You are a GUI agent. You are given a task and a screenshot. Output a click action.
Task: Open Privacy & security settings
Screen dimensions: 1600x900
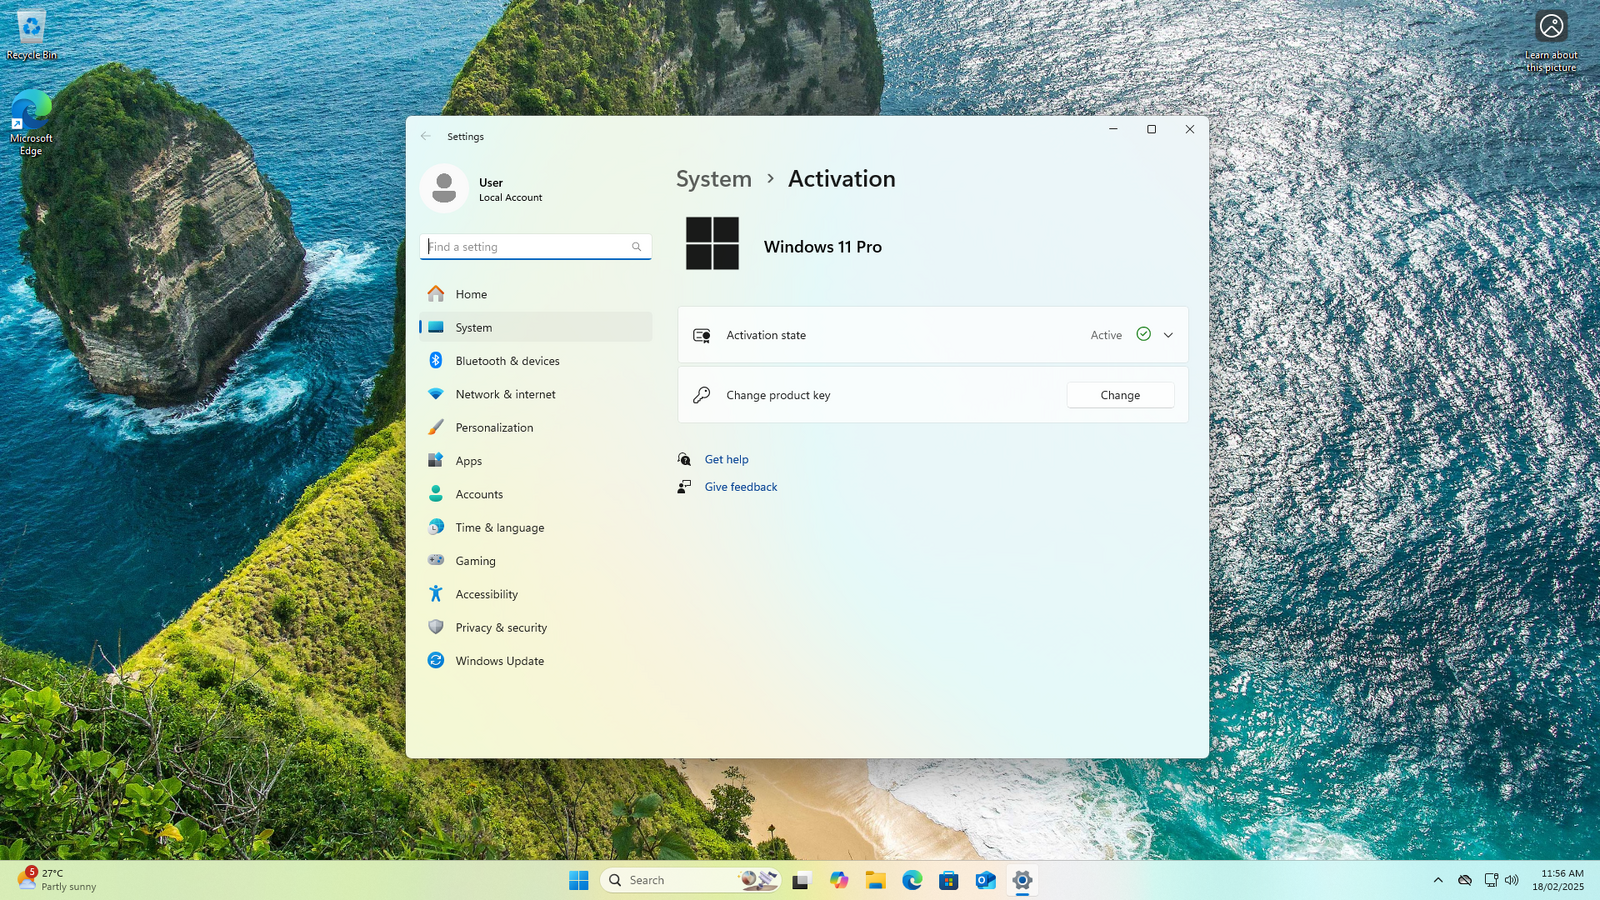pos(501,628)
